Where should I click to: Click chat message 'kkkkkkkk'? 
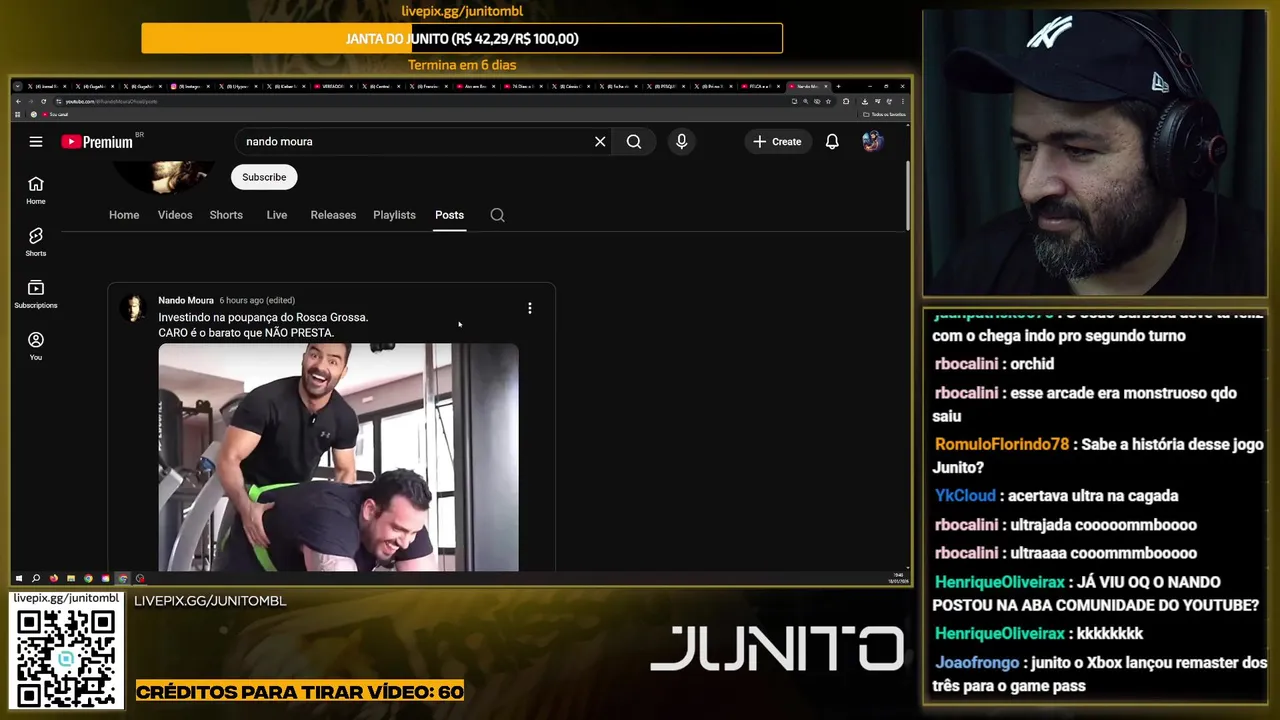pyautogui.click(x=1110, y=634)
